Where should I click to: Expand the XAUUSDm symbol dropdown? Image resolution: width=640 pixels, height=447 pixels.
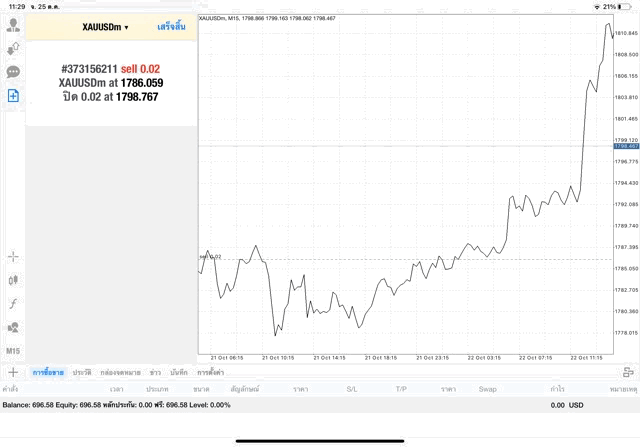click(x=105, y=27)
